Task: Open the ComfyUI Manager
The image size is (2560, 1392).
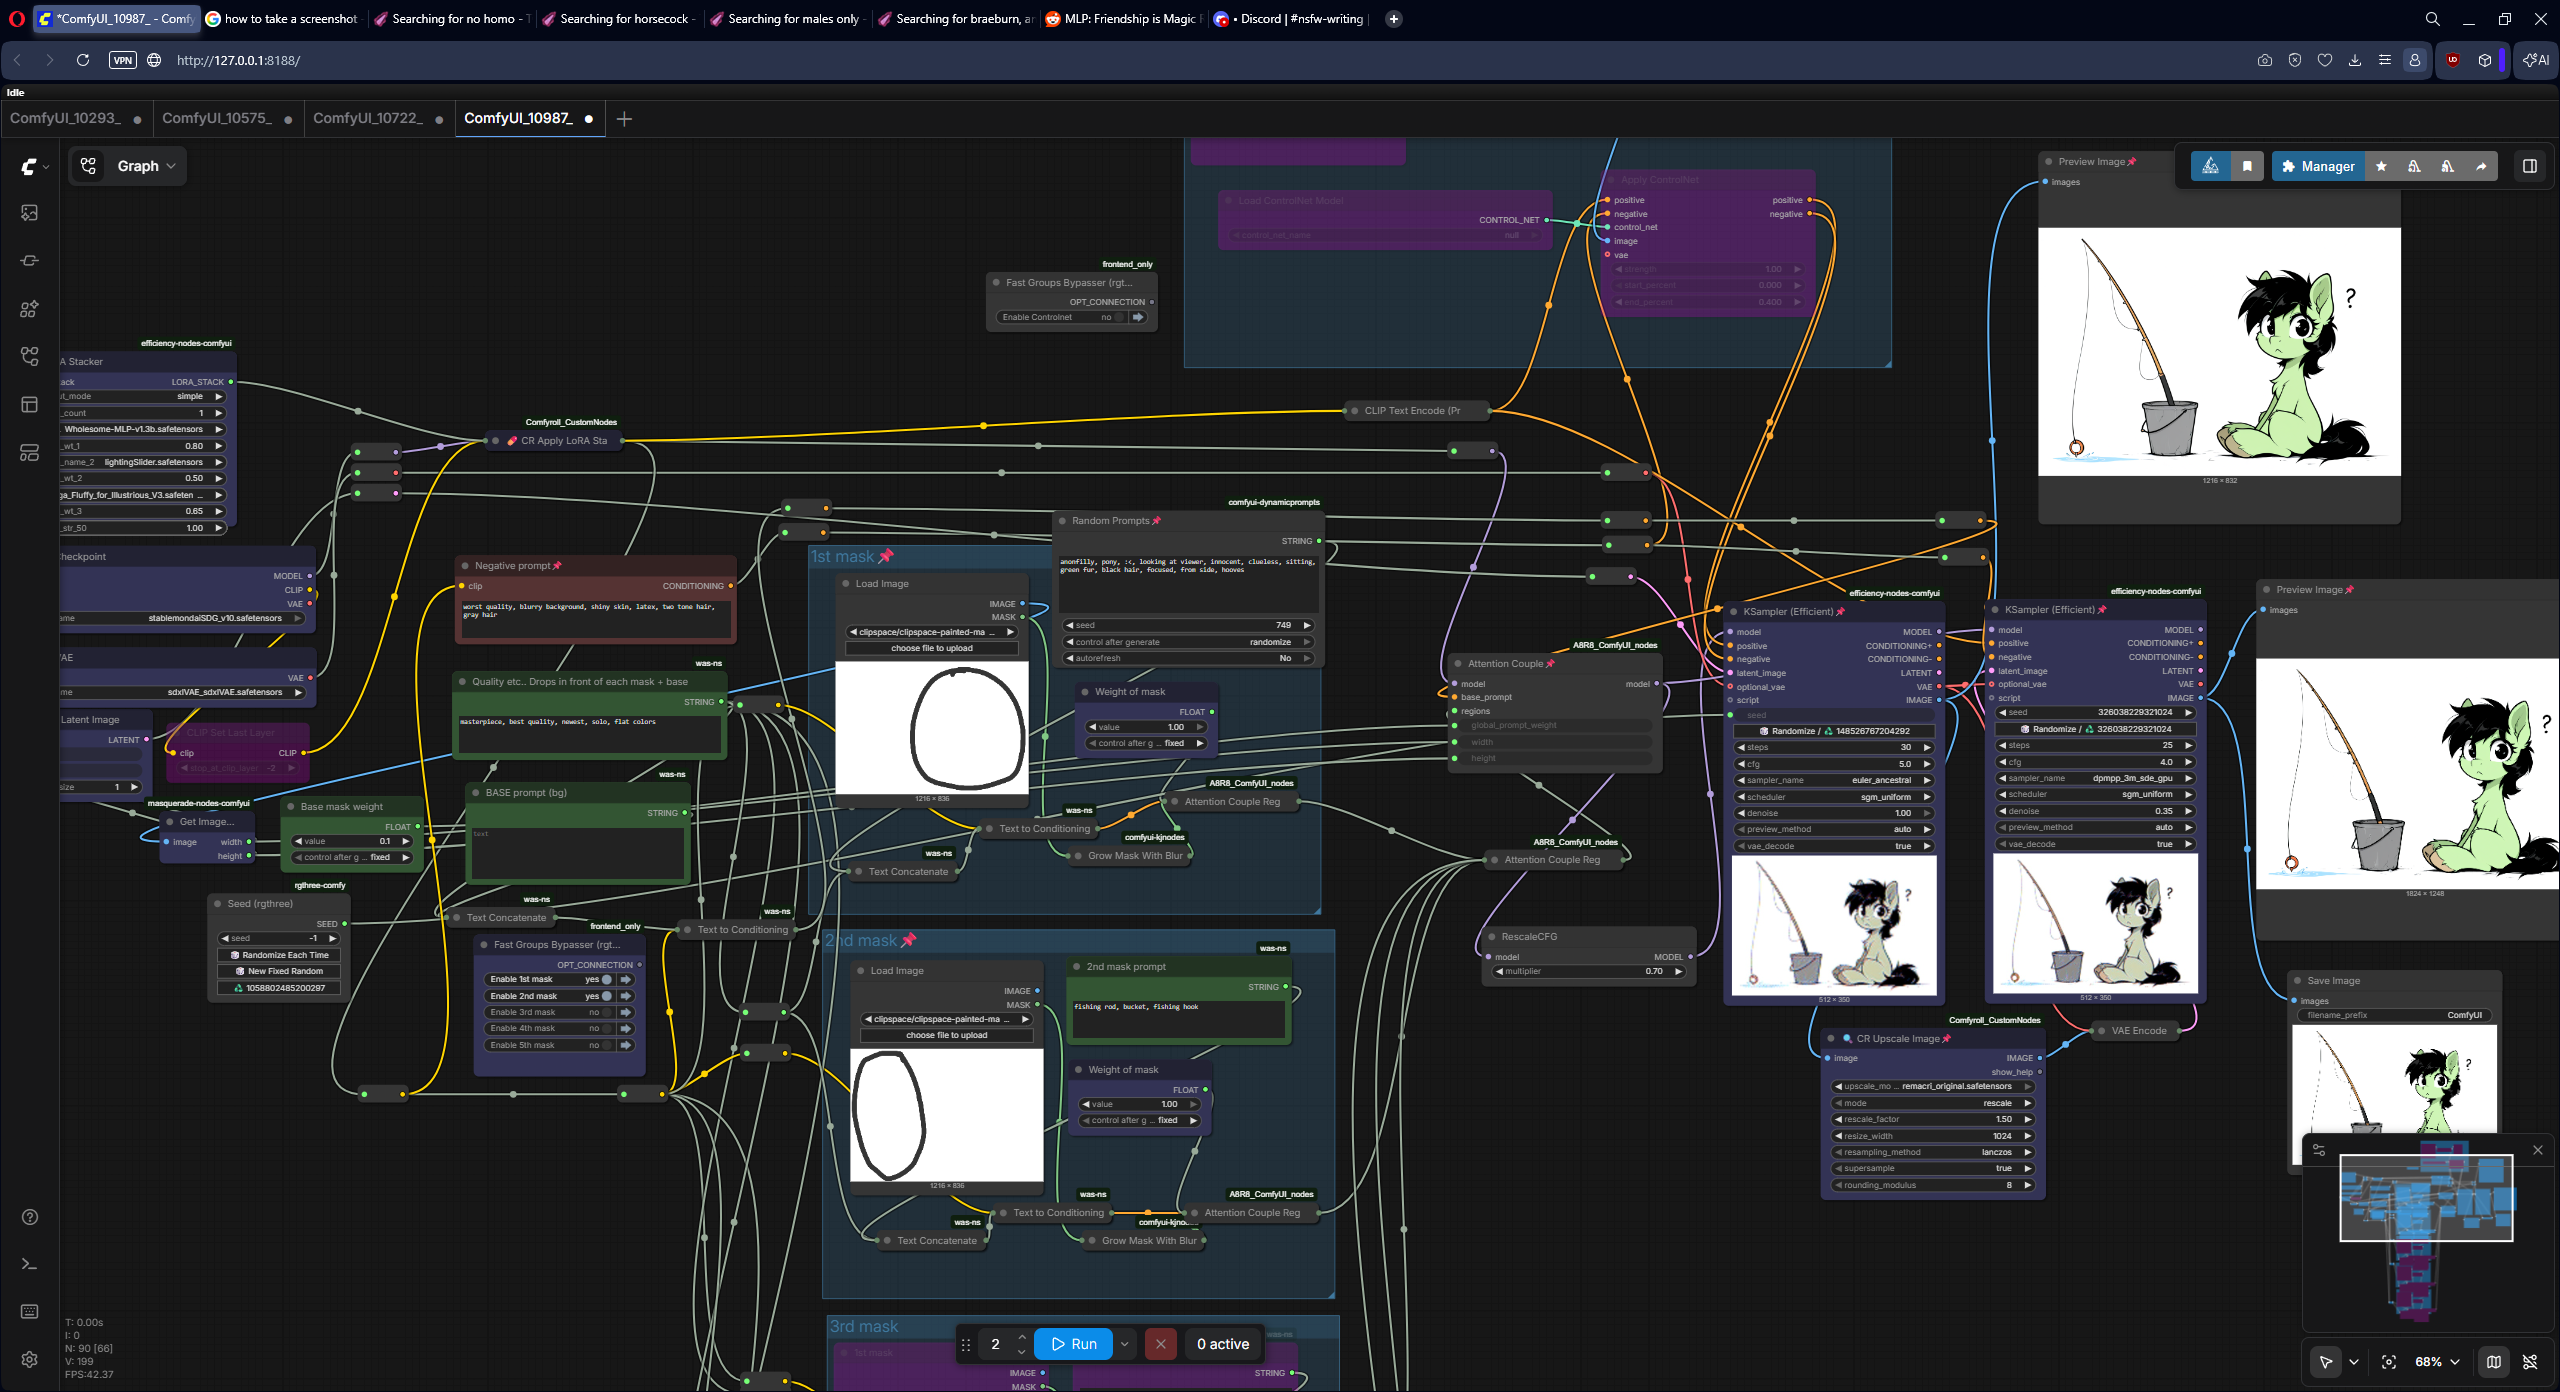Action: (x=2317, y=166)
